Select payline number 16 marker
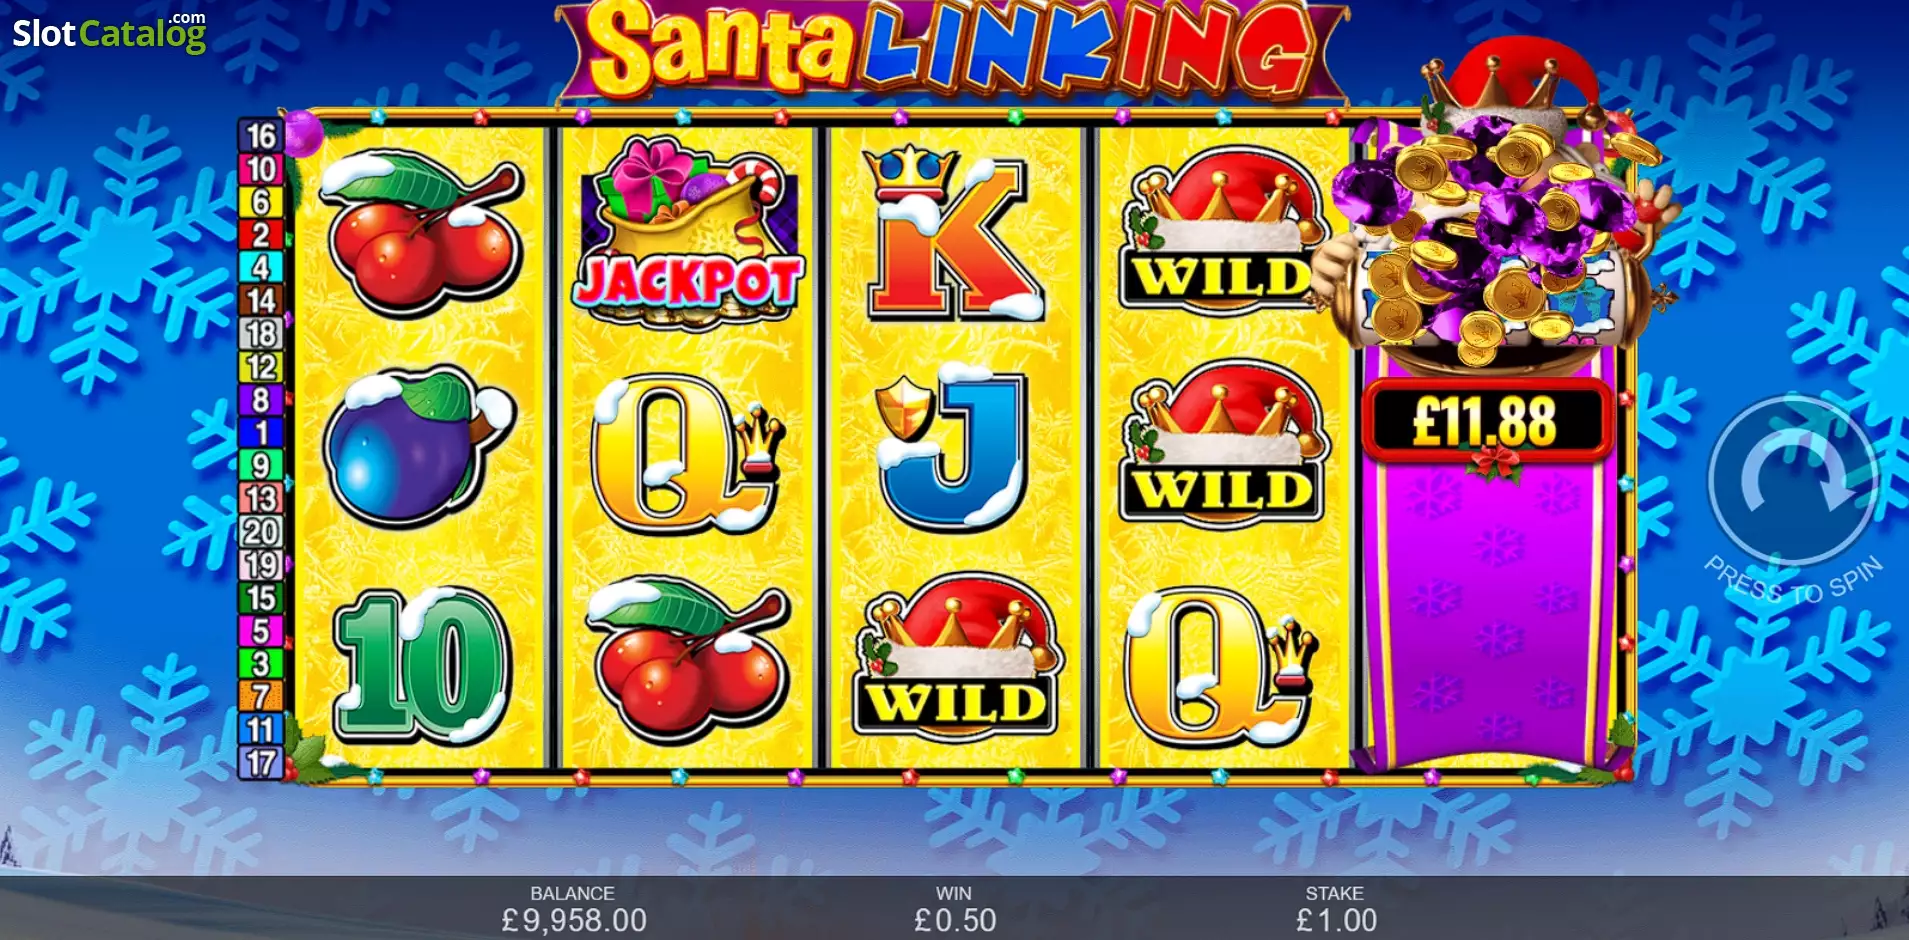 [261, 136]
